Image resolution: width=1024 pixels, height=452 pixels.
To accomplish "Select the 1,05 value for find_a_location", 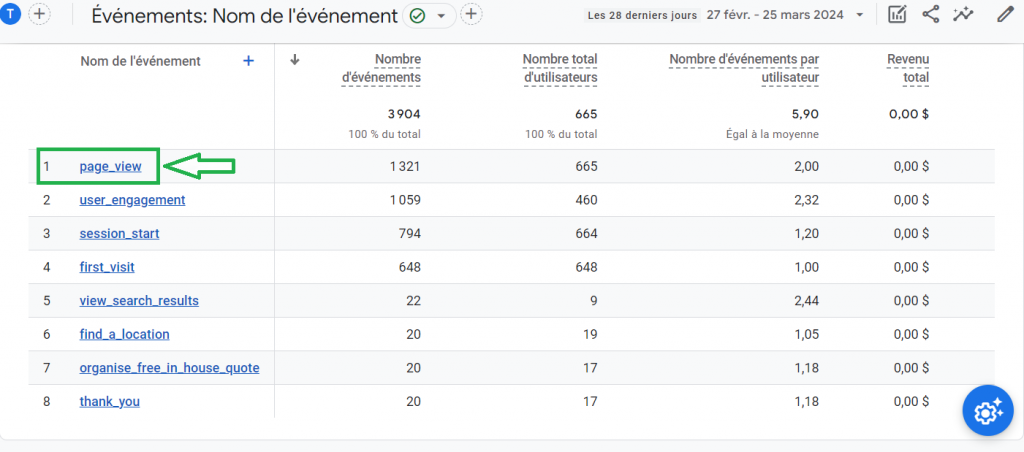I will click(x=806, y=334).
